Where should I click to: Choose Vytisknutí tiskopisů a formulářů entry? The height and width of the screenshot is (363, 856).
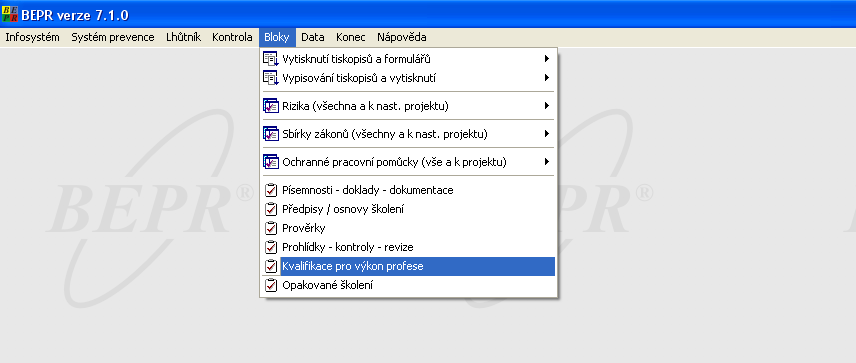pos(408,59)
